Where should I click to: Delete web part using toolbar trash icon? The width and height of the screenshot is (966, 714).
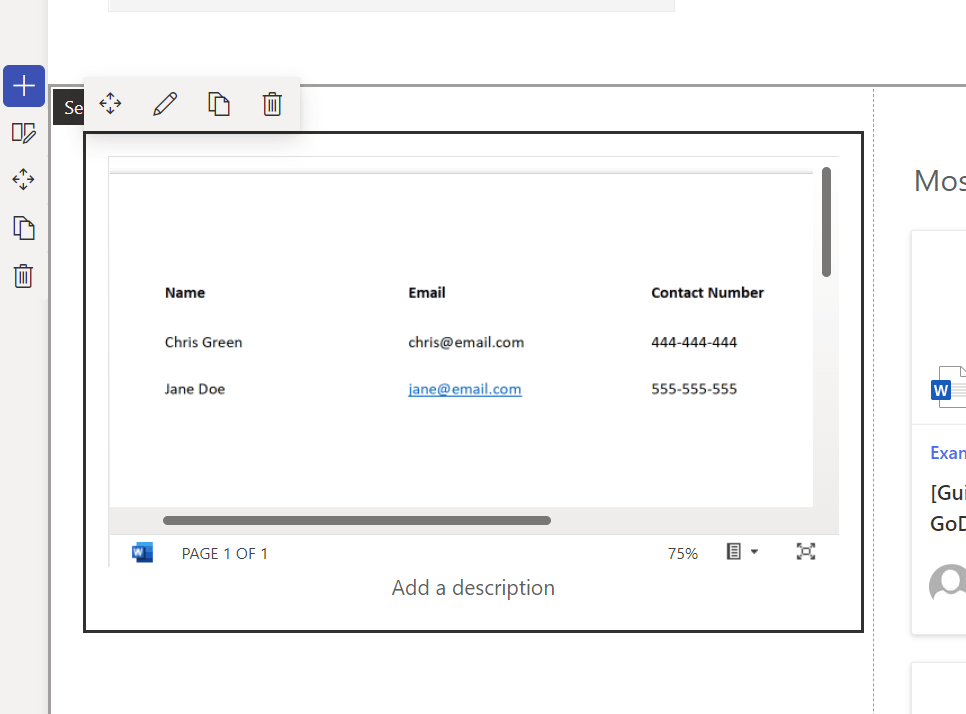pyautogui.click(x=272, y=103)
